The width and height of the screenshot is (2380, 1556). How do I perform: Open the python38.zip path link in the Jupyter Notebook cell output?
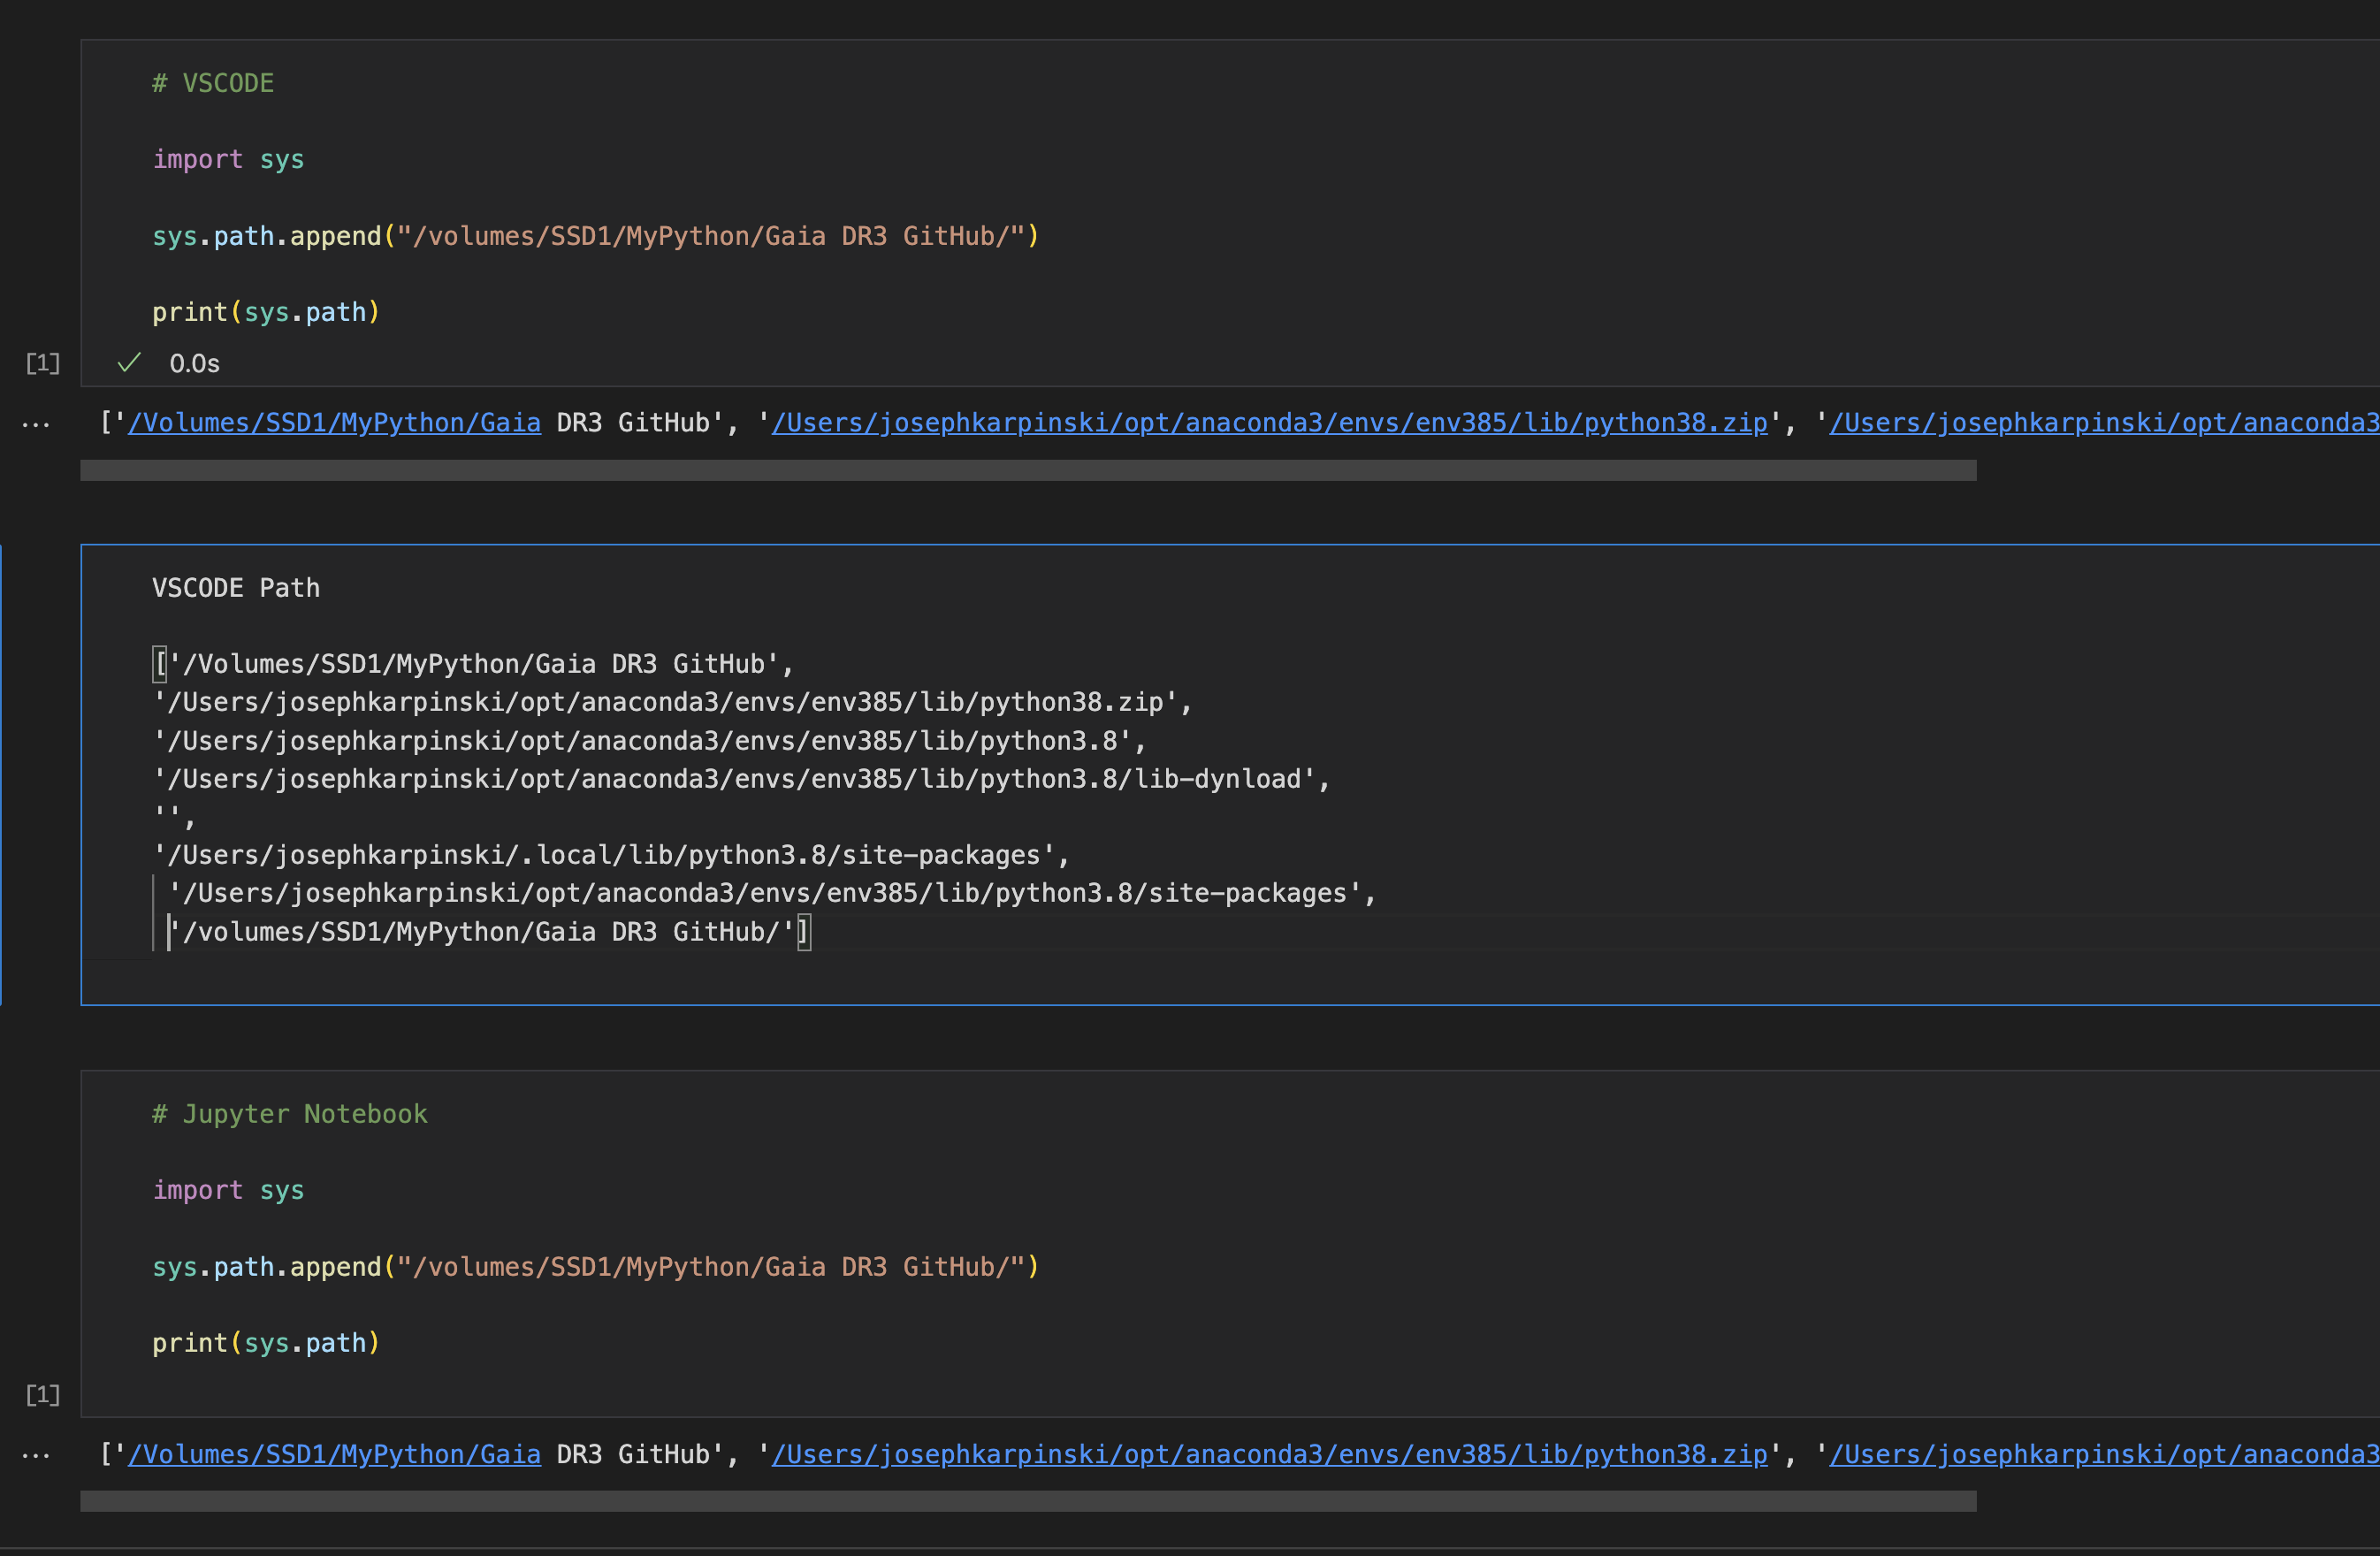click(1269, 1454)
